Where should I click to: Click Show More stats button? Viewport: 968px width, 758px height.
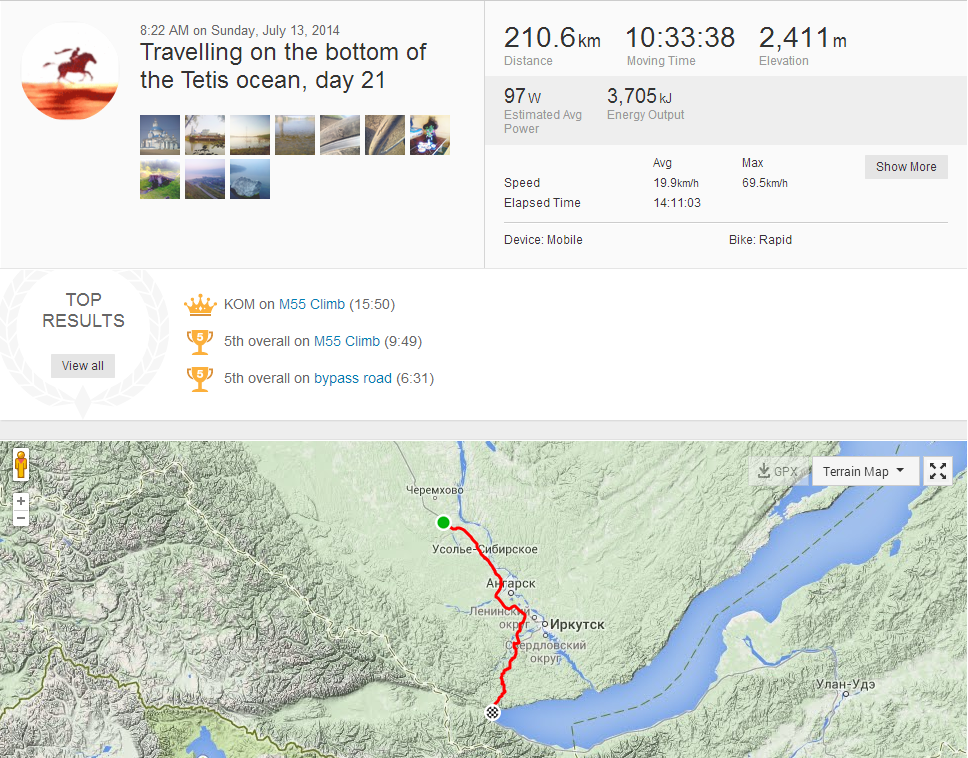(906, 167)
